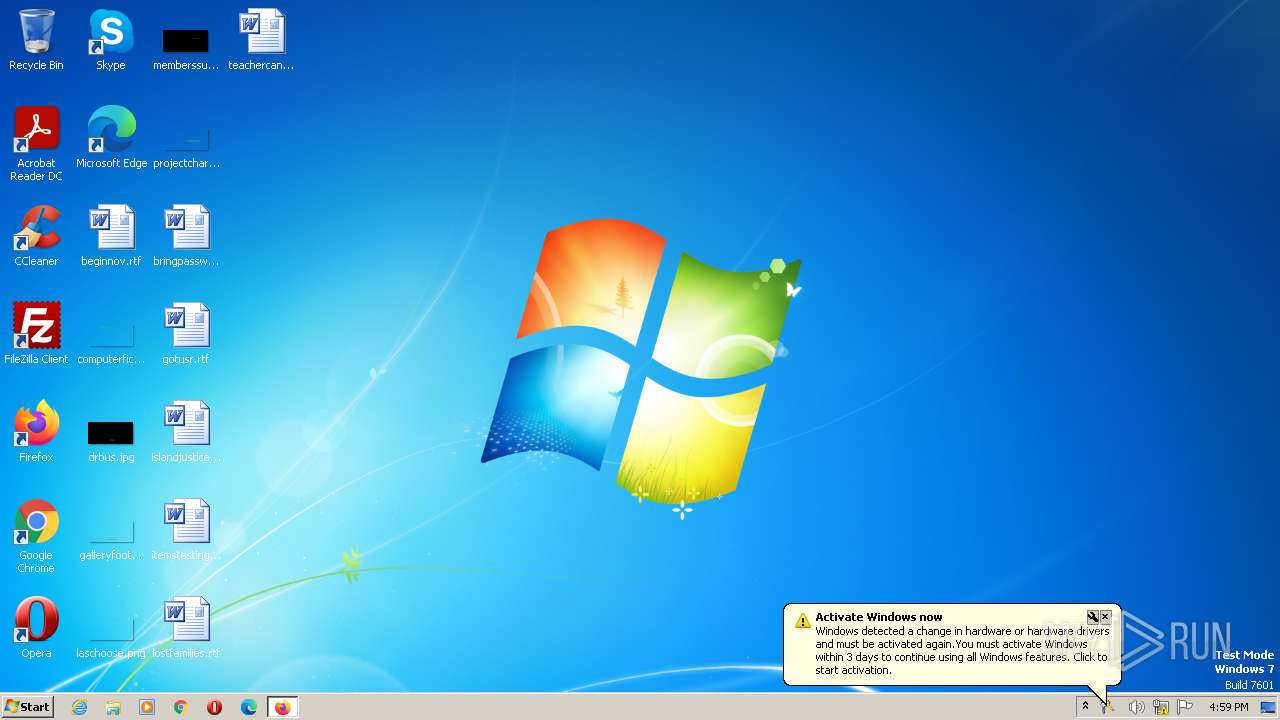Show hidden tray icons arrow
1280x720 pixels.
(1085, 707)
